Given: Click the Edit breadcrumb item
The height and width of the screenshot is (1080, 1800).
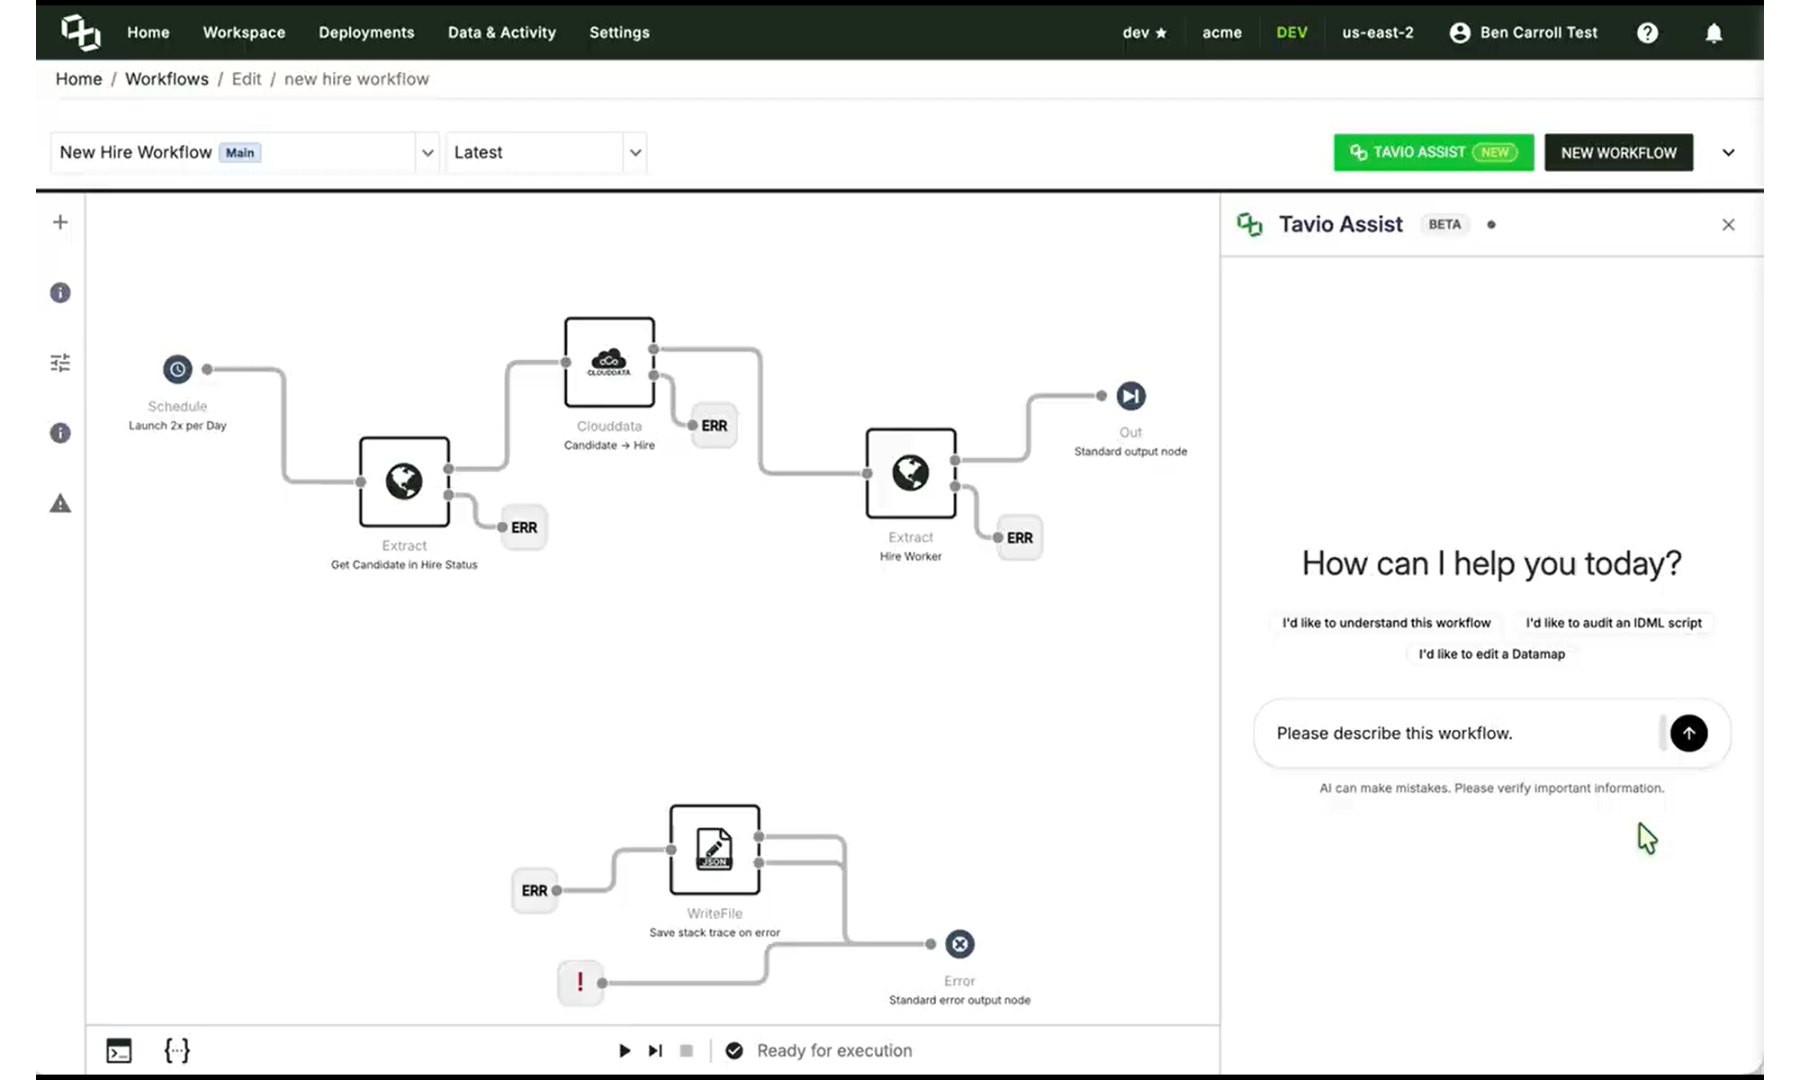Looking at the screenshot, I should pos(246,79).
